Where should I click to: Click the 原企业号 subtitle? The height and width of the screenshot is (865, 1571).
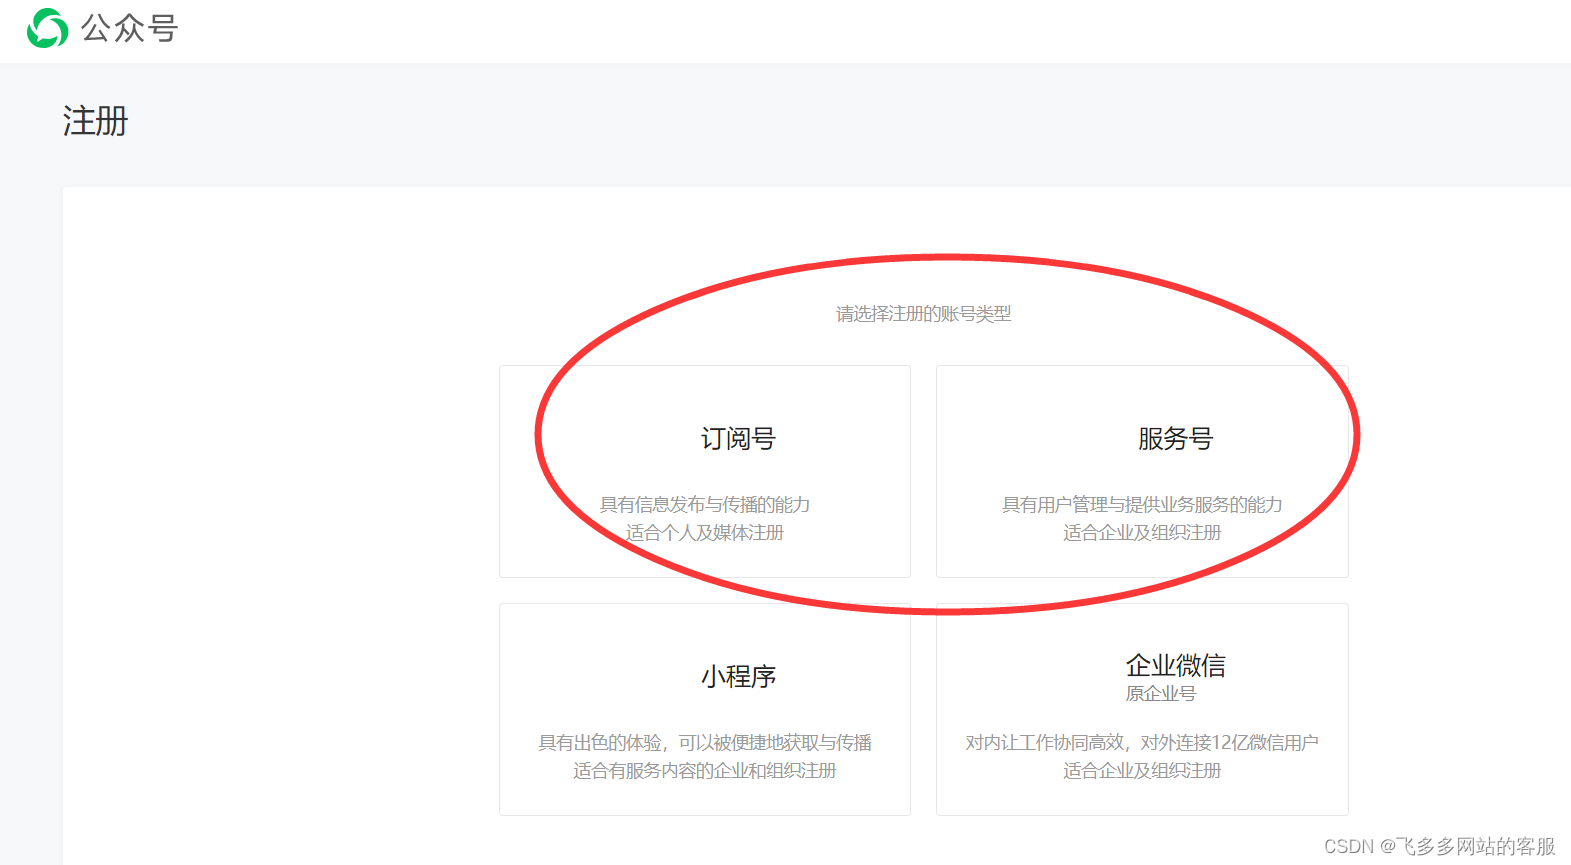[1160, 694]
